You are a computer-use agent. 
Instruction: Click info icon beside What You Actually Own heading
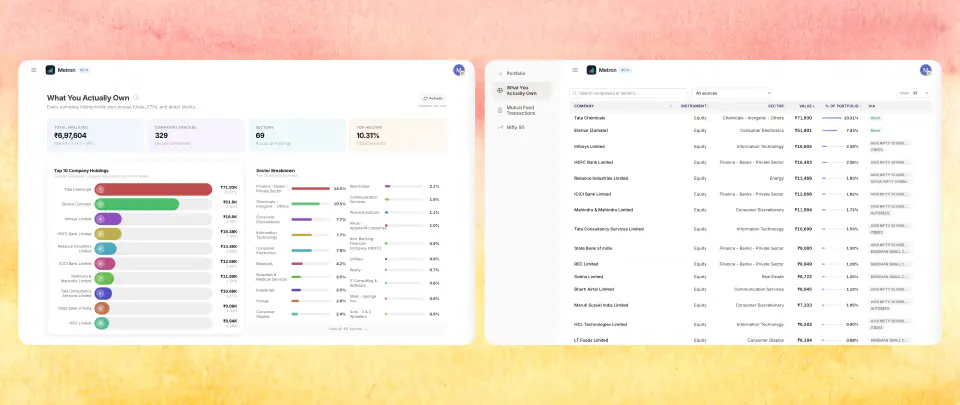[x=136, y=98]
